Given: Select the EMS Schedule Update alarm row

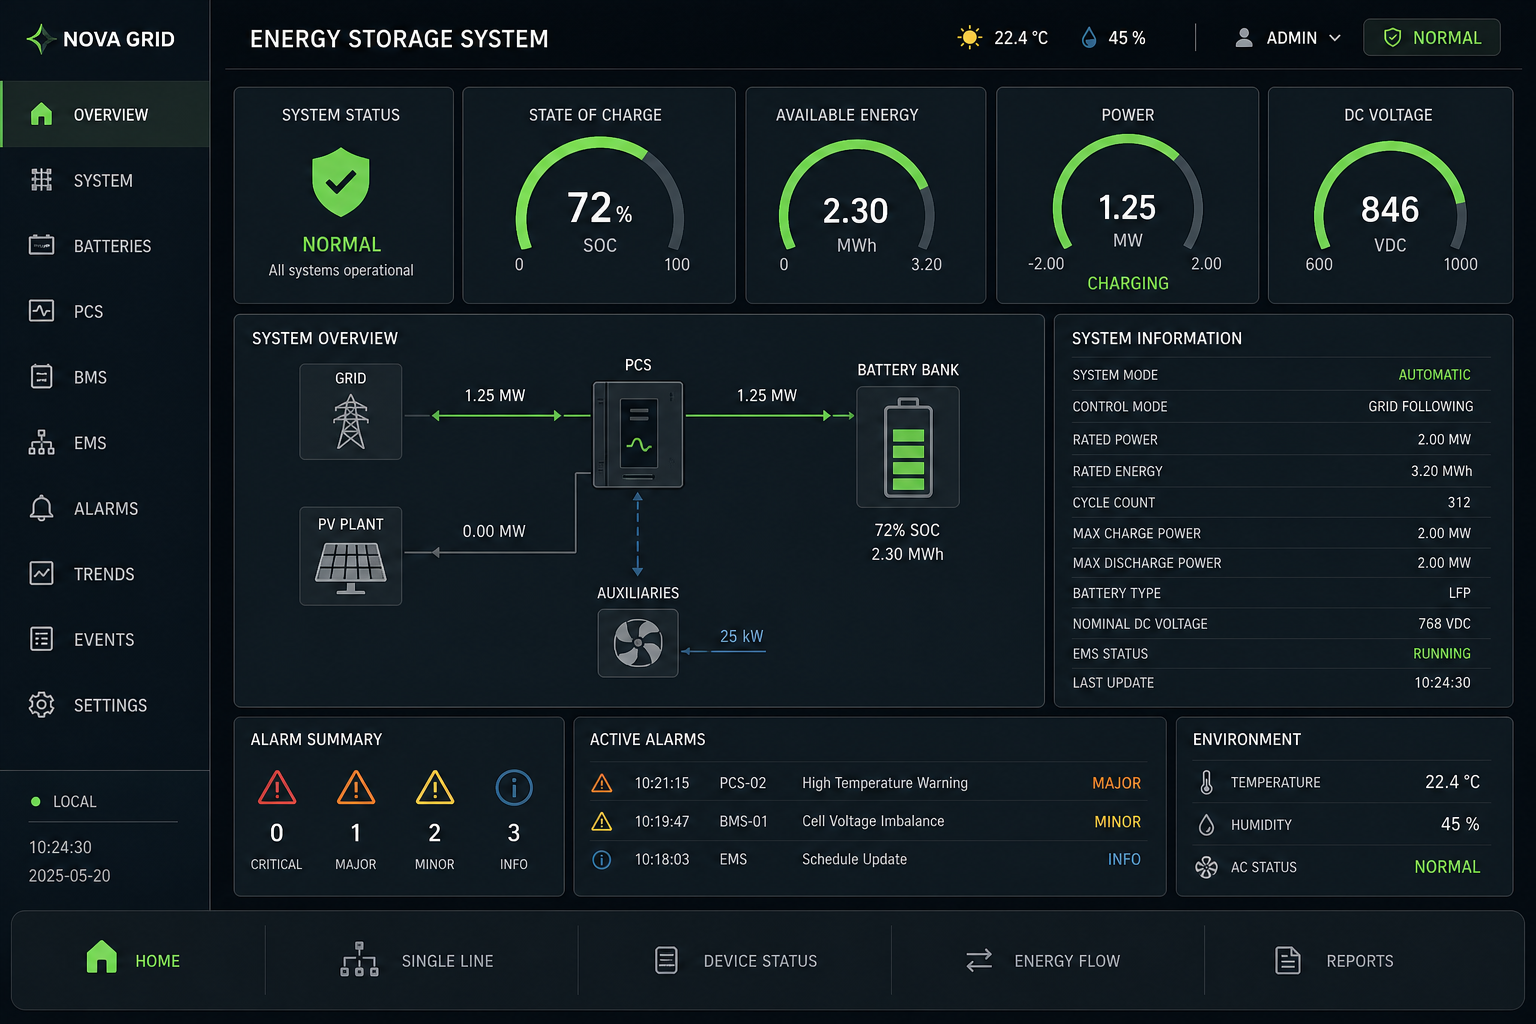Looking at the screenshot, I should [x=867, y=859].
